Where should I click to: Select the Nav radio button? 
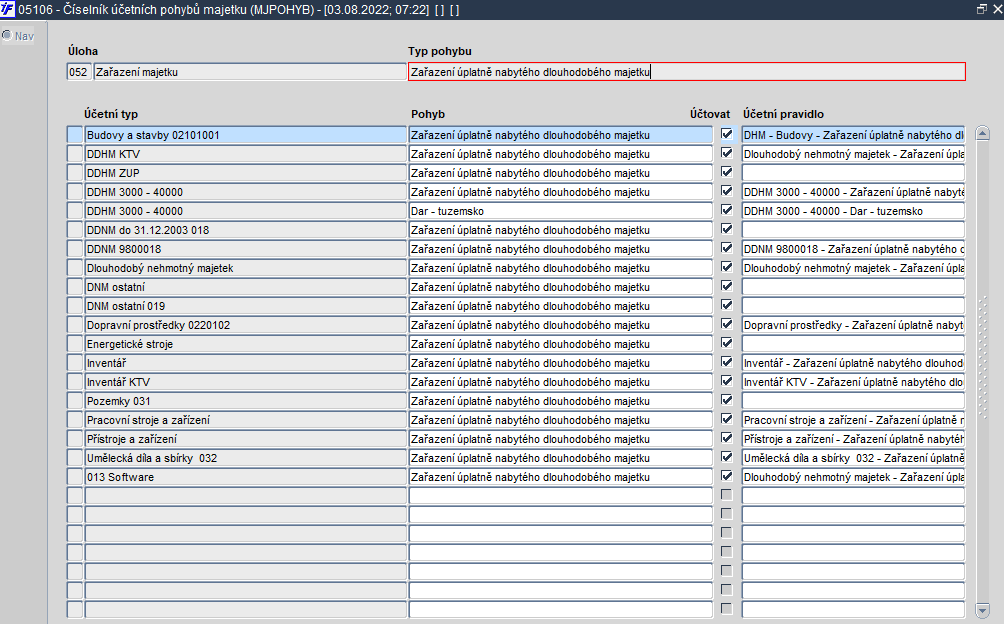[6, 35]
